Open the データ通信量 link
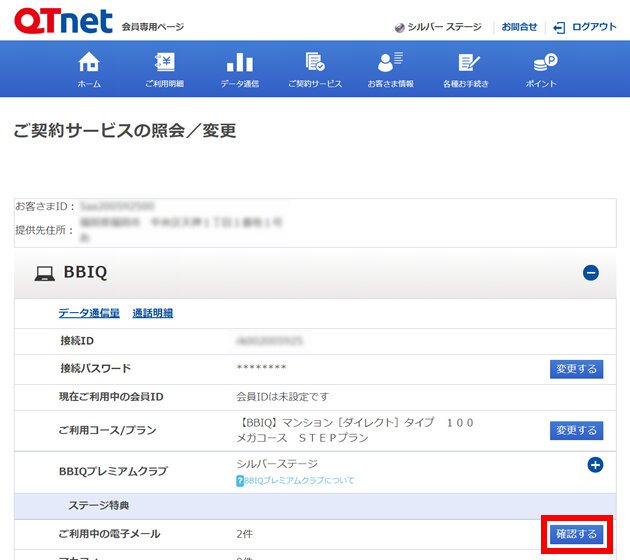Screen dimensions: 630x560 [x=89, y=313]
